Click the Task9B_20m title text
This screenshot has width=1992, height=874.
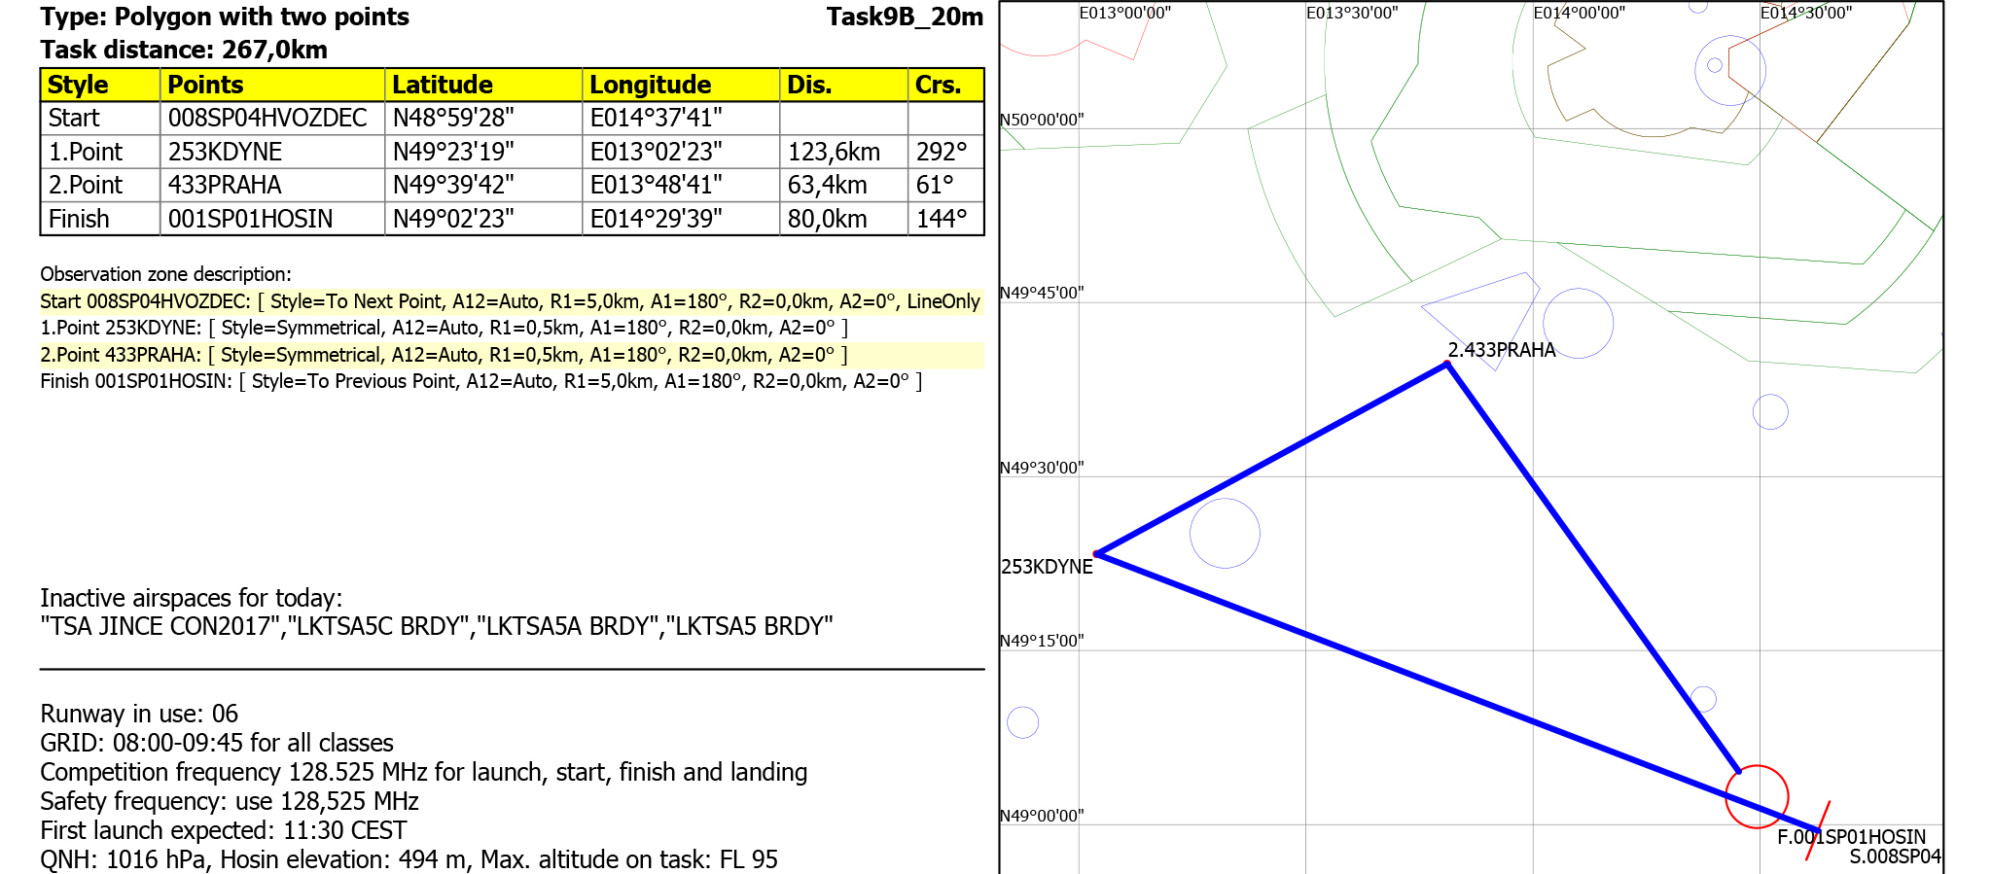(x=904, y=17)
